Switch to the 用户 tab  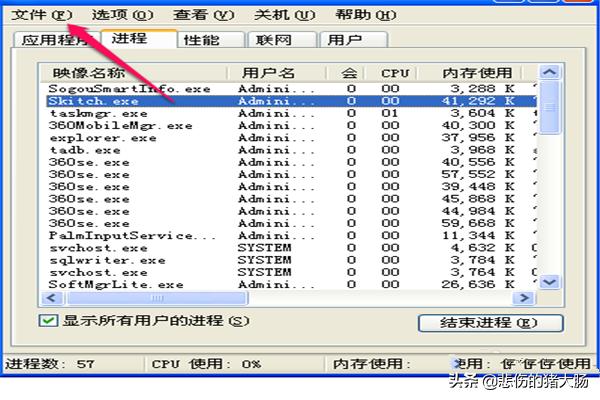(351, 40)
